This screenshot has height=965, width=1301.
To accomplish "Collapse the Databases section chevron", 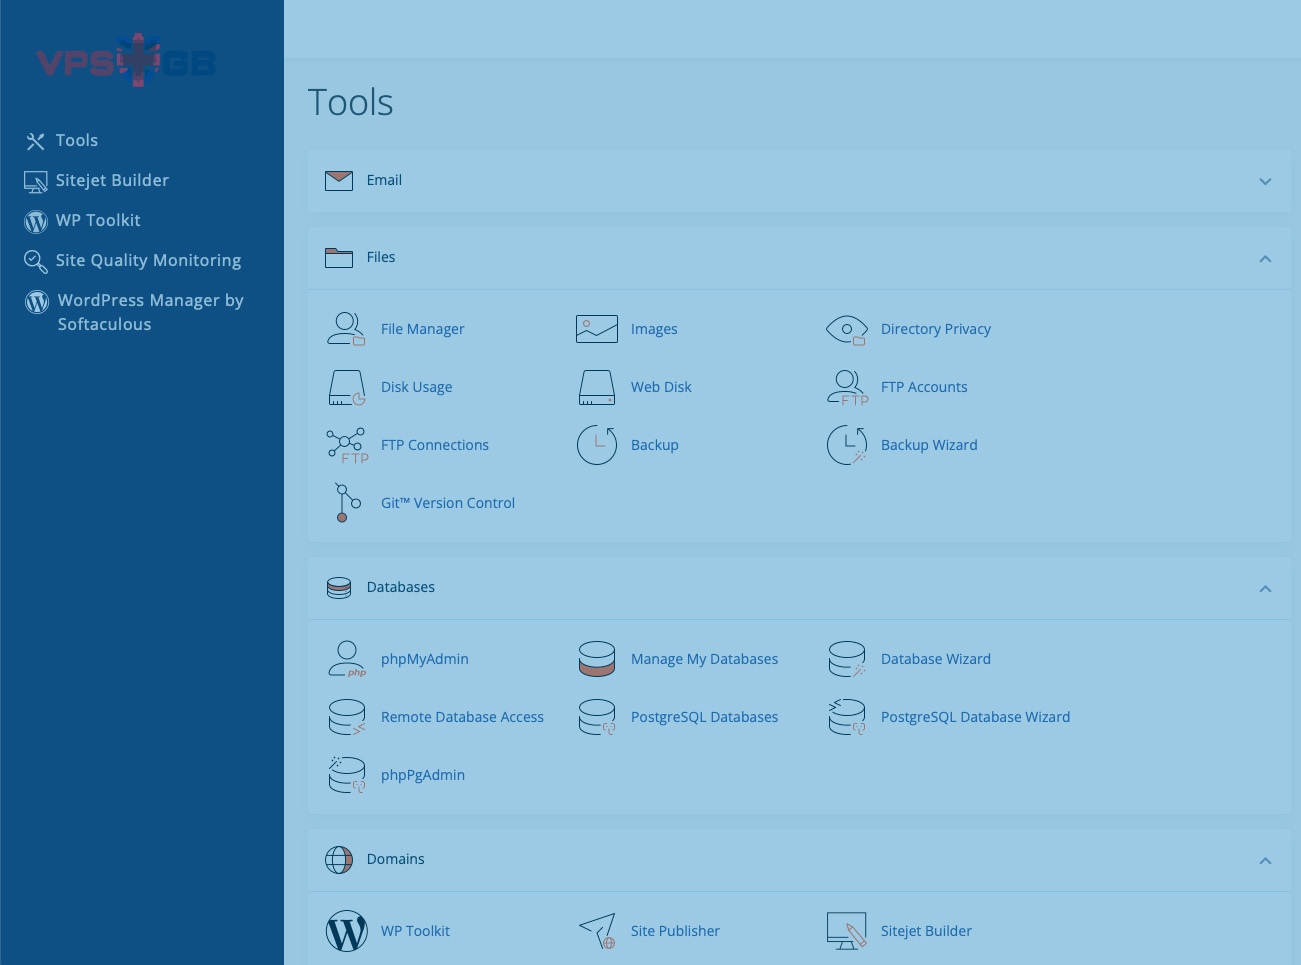I will pos(1265,588).
